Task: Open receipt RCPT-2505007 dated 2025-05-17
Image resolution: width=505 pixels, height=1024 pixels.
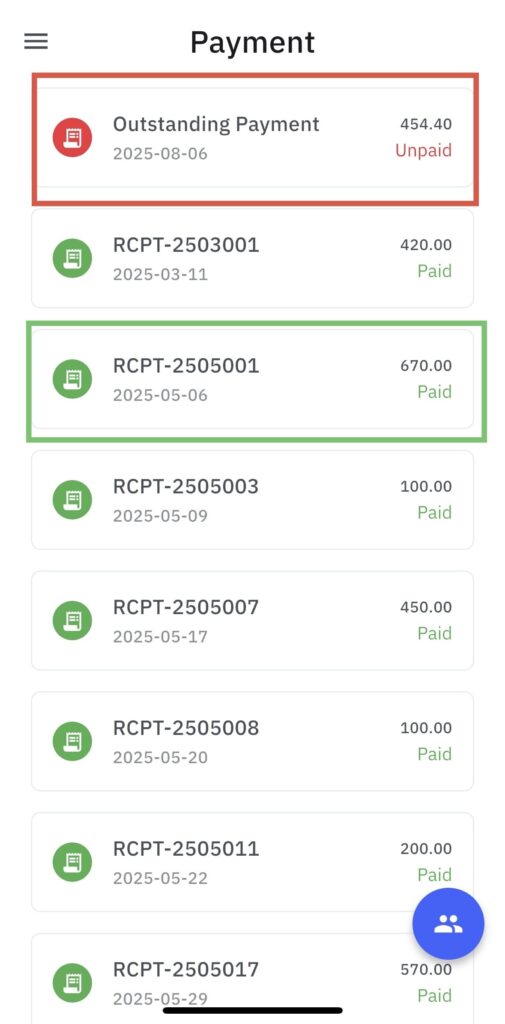Action: point(253,620)
